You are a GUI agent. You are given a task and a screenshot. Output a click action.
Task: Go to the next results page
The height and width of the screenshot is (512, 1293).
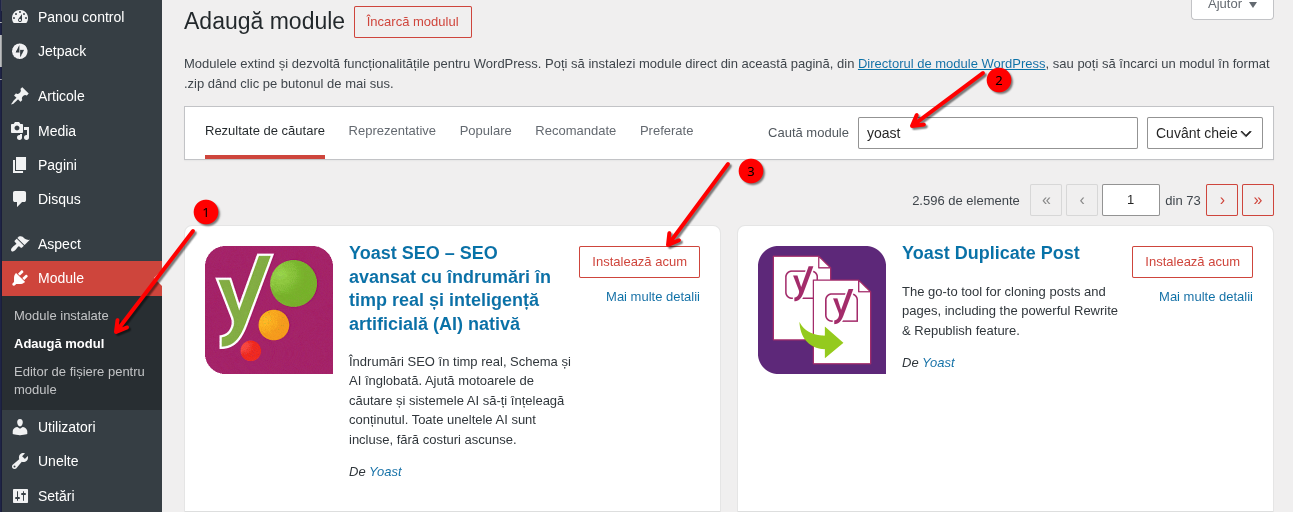[1222, 200]
